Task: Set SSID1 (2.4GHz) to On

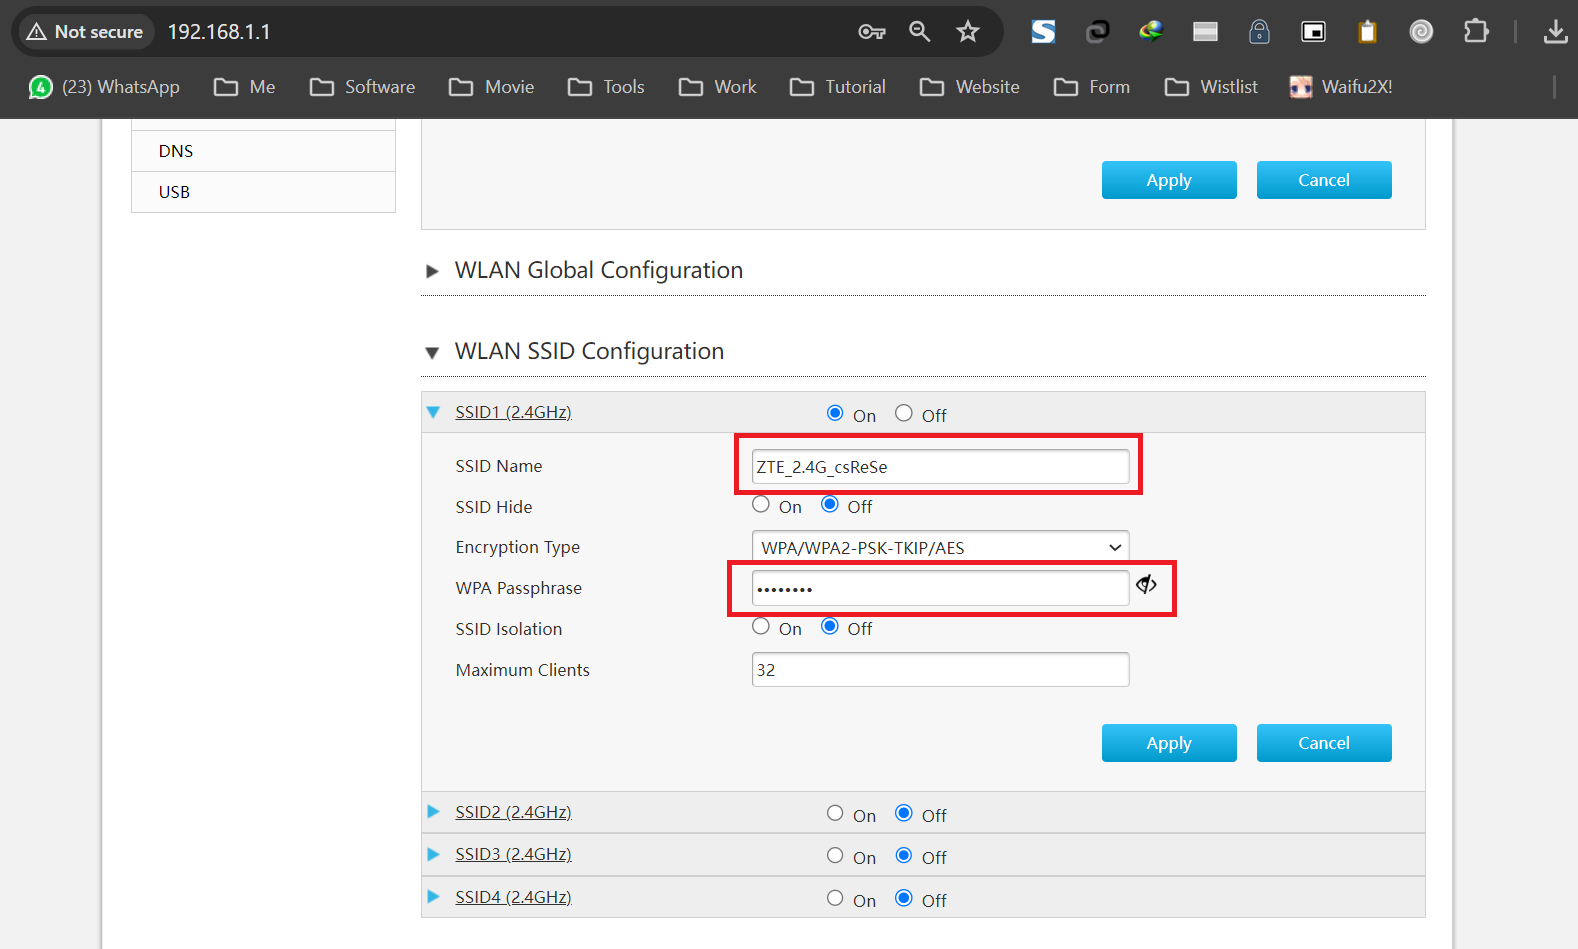Action: point(835,413)
